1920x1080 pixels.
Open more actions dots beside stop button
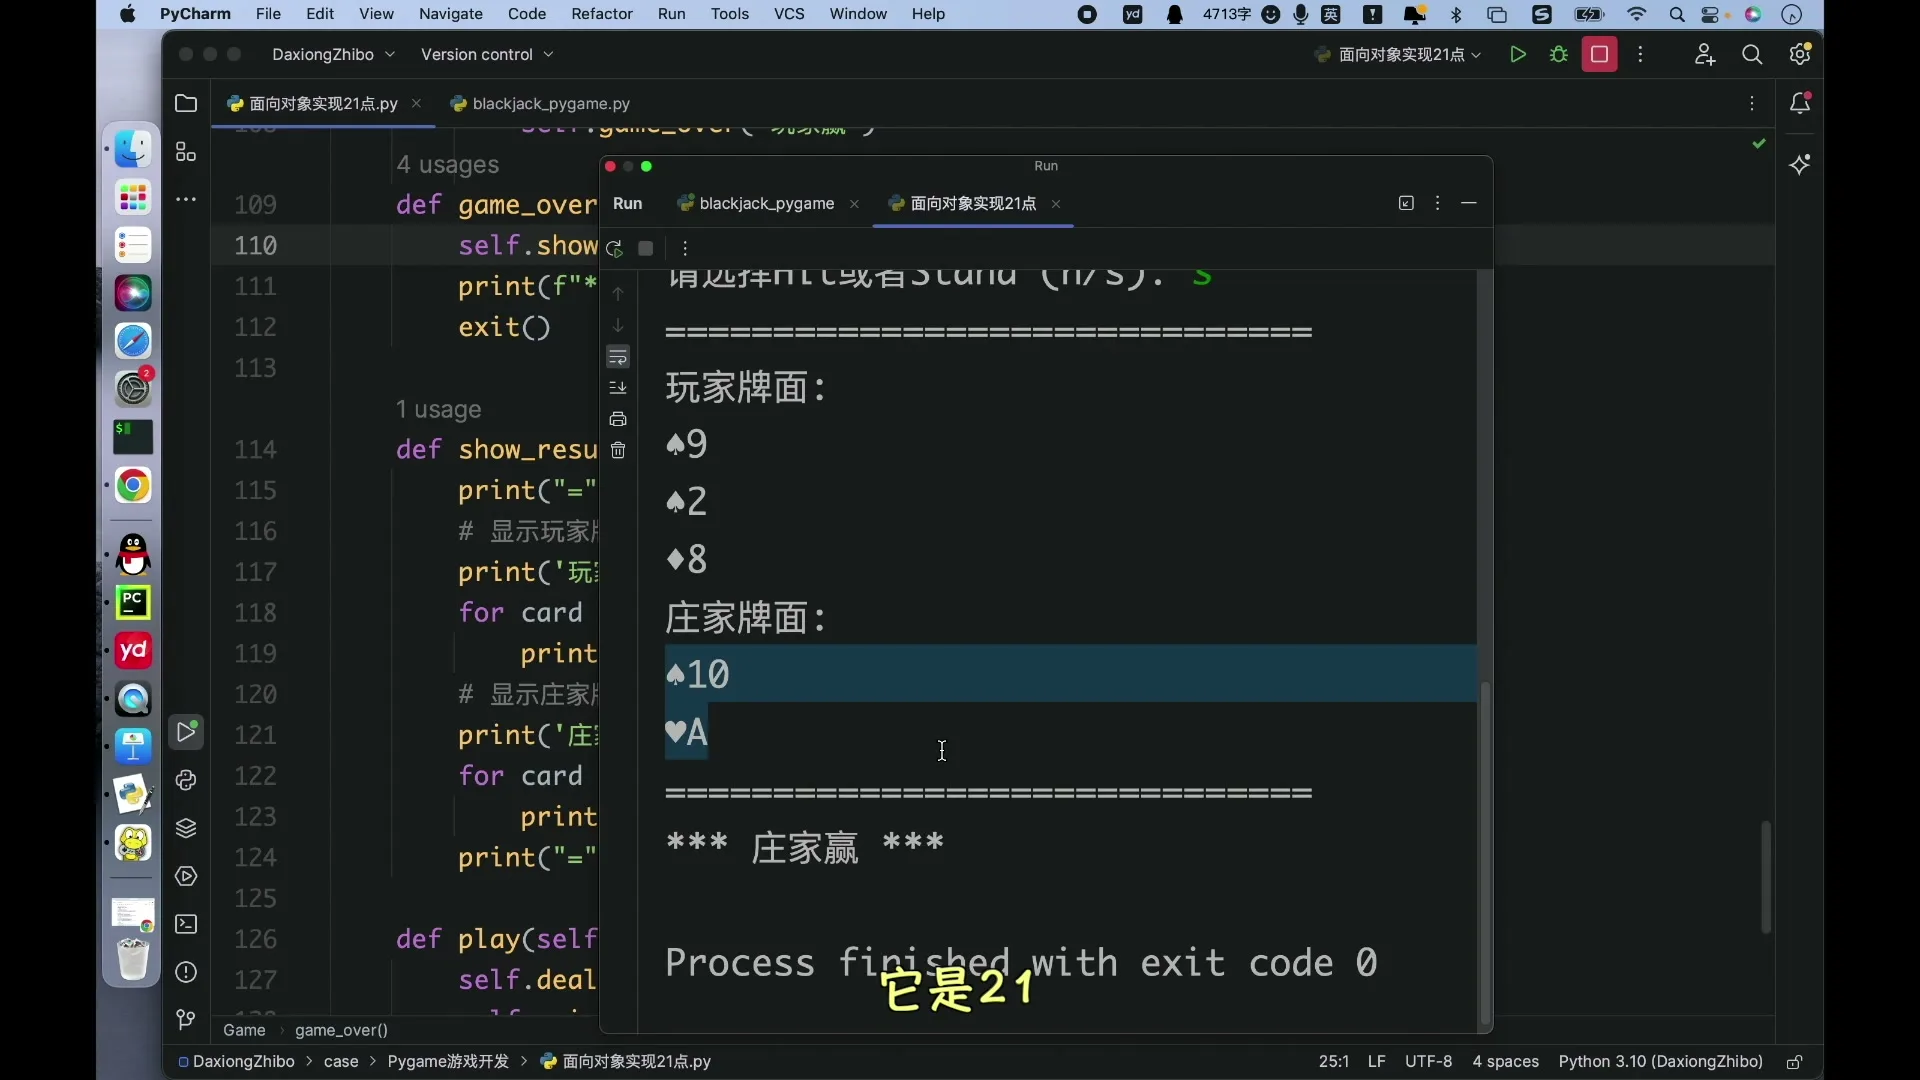coord(1641,55)
